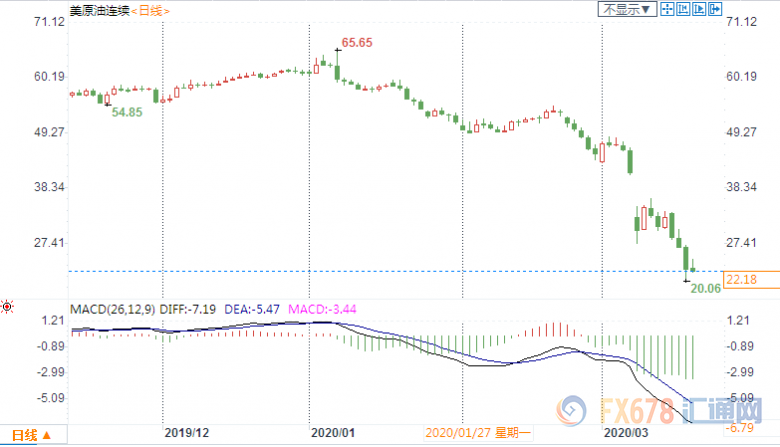Select the 54.85 low price label
The width and height of the screenshot is (780, 447).
pos(127,112)
